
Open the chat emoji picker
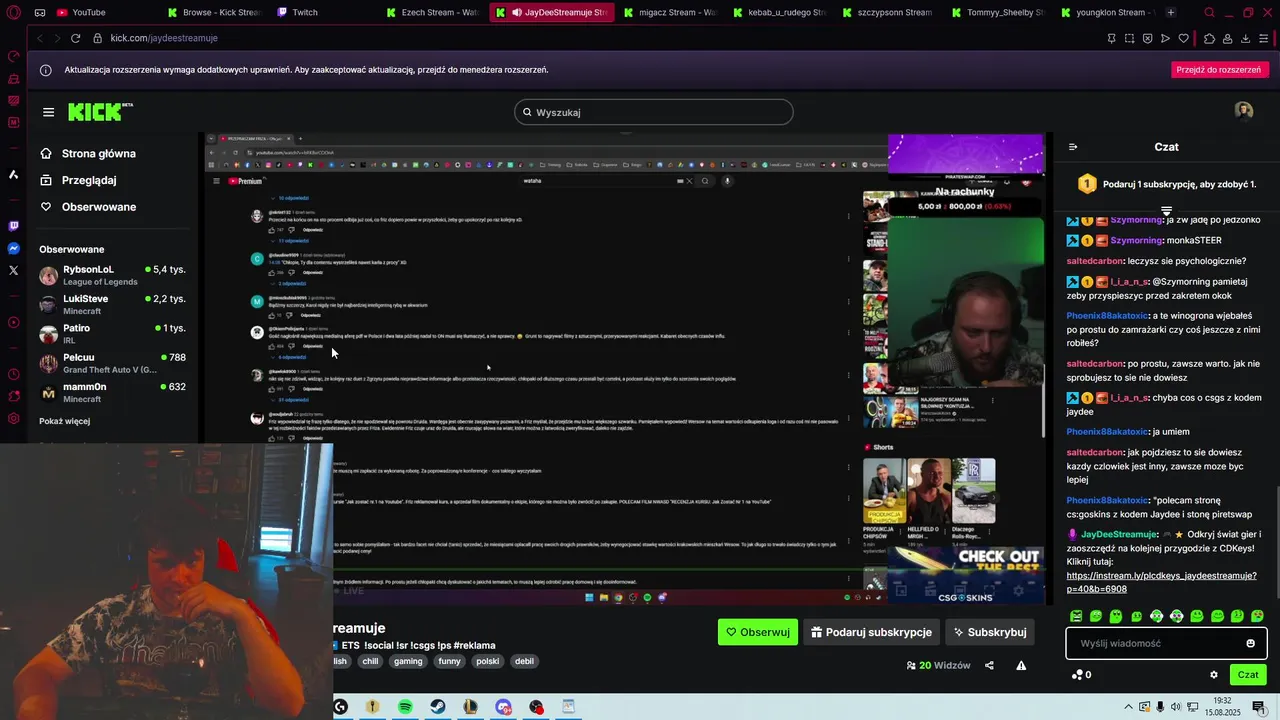[1250, 643]
